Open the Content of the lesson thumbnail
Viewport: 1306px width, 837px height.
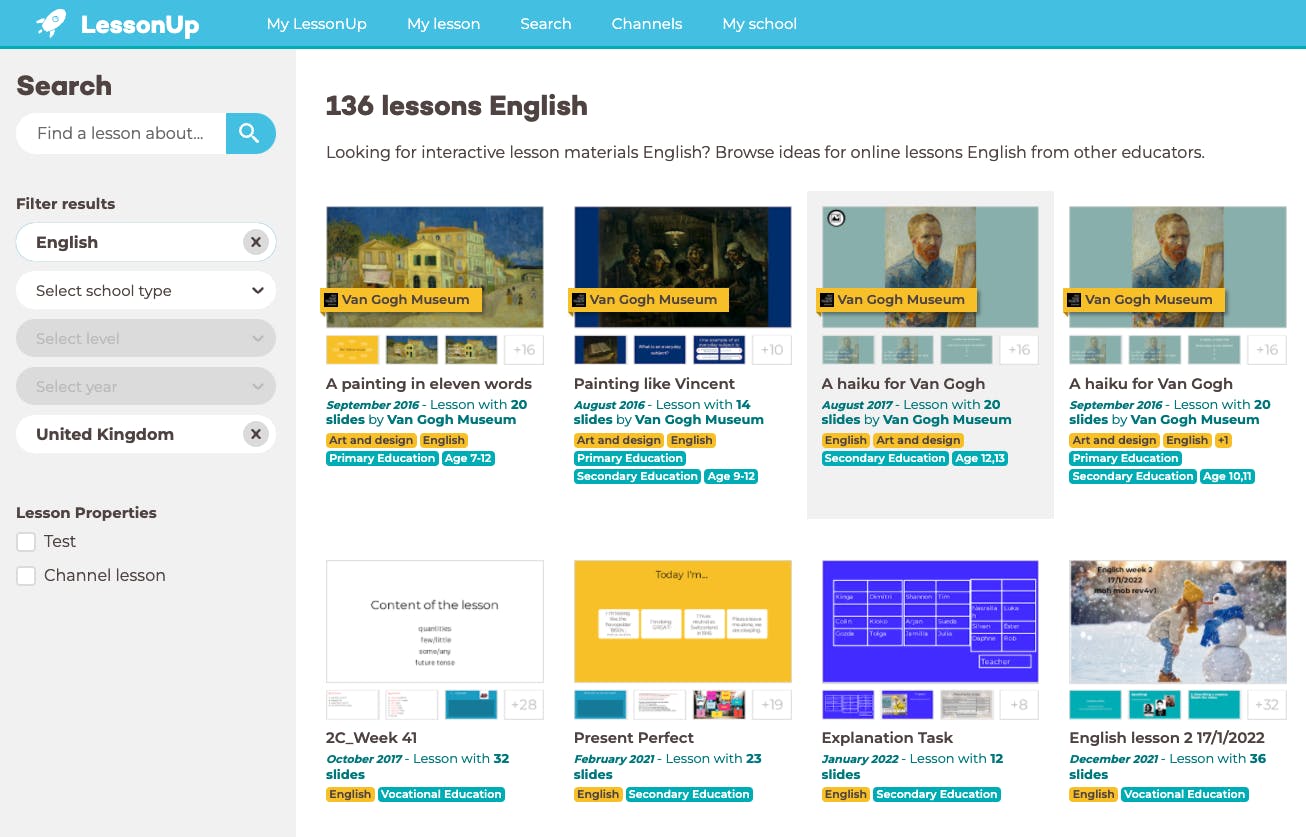[x=435, y=621]
